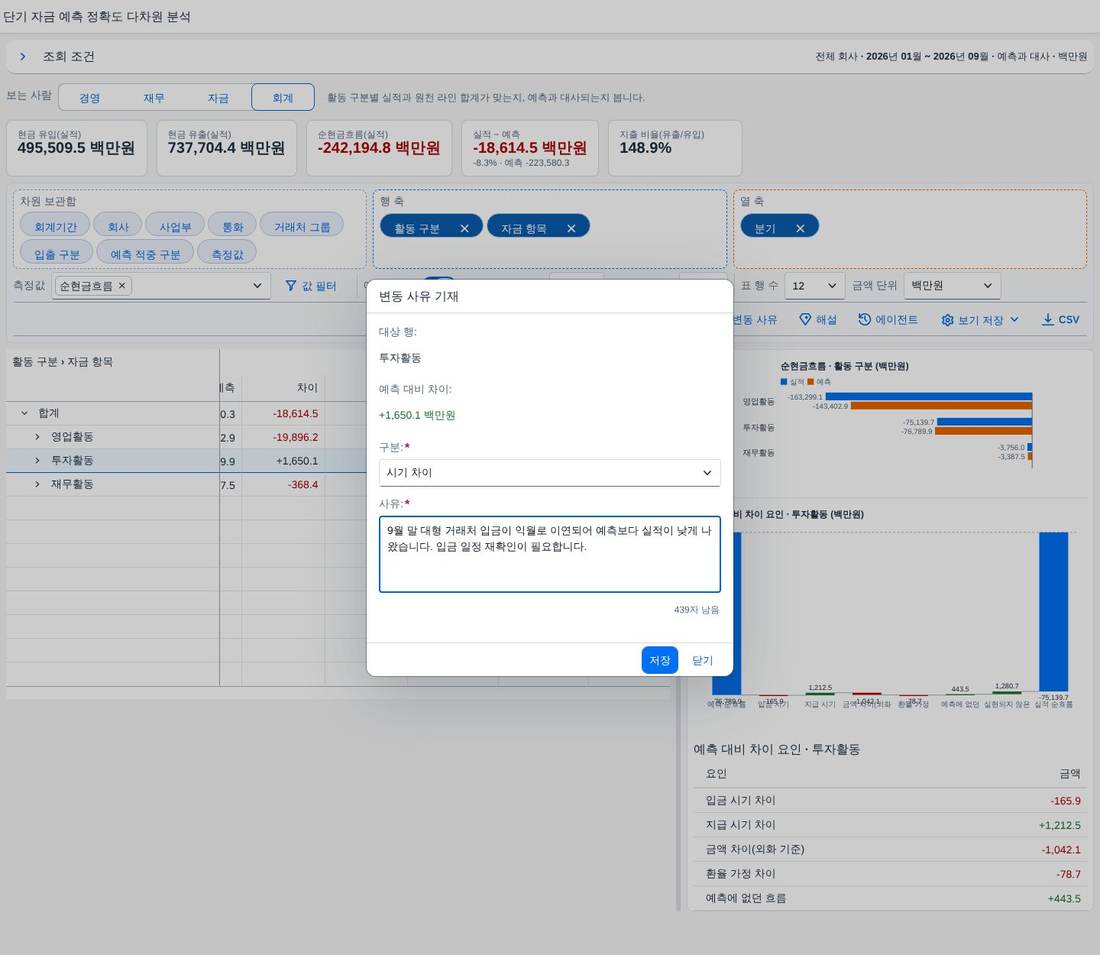Collapse the 합계 row

click(x=25, y=413)
